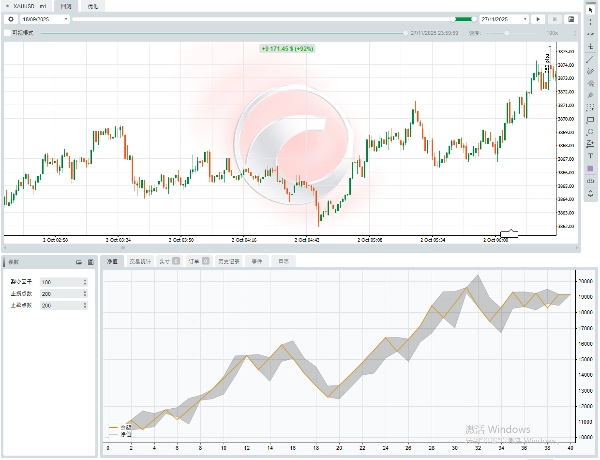The width and height of the screenshot is (600, 460).
Task: Select the cursor pointer tool
Action: click(591, 8)
